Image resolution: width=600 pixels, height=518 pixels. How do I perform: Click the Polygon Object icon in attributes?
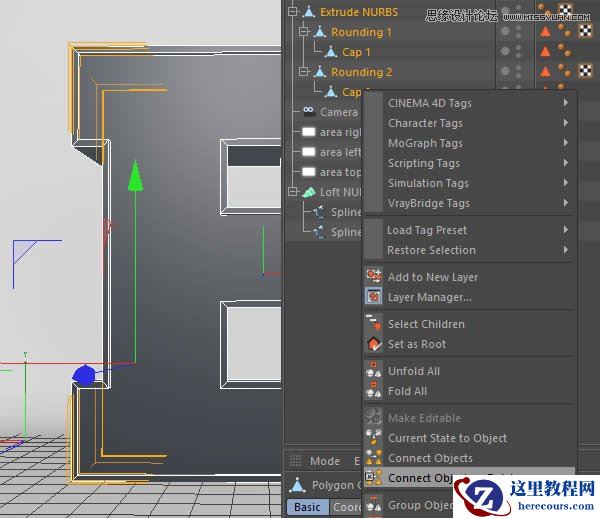298,485
